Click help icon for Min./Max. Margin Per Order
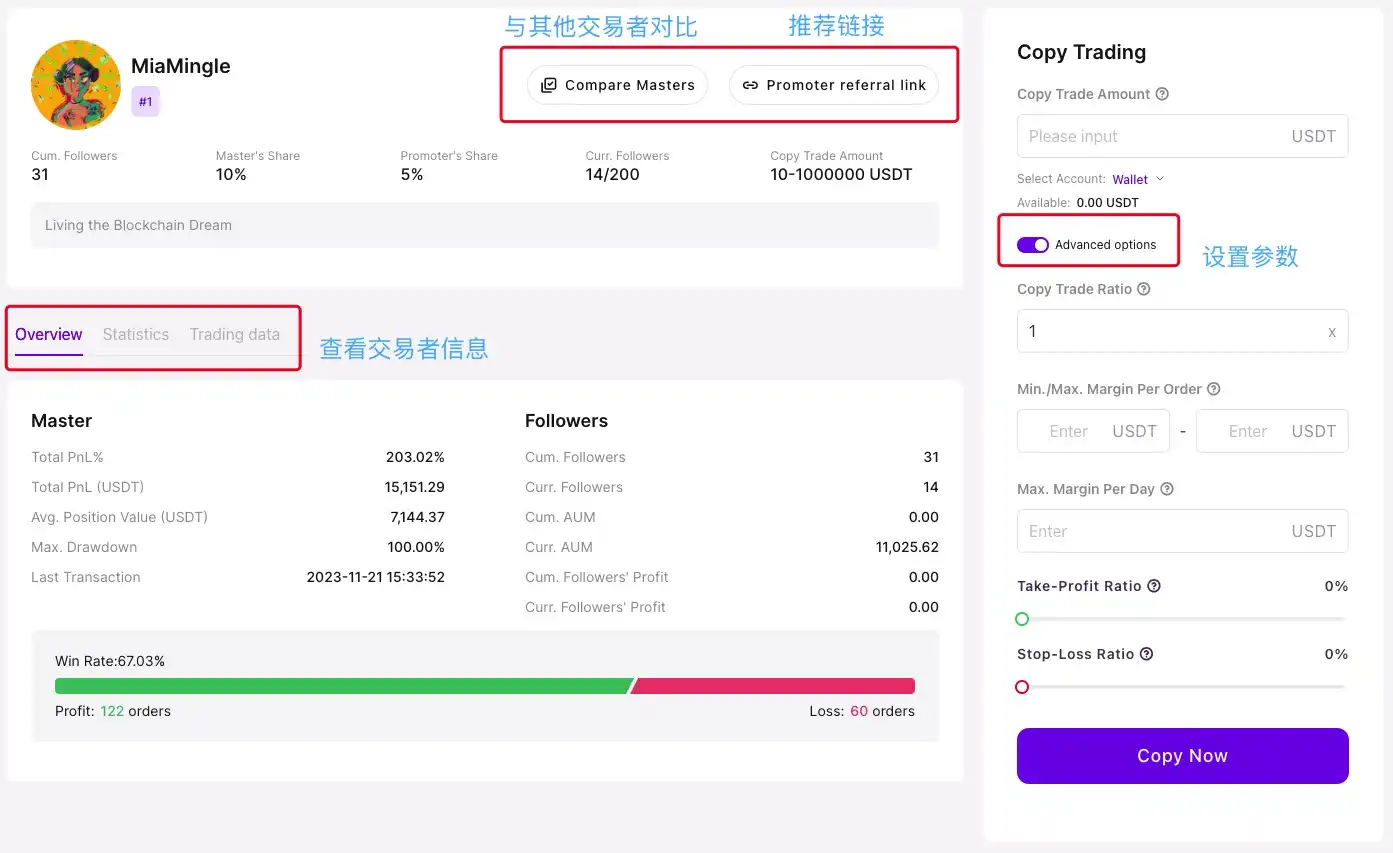This screenshot has height=853, width=1393. point(1214,389)
